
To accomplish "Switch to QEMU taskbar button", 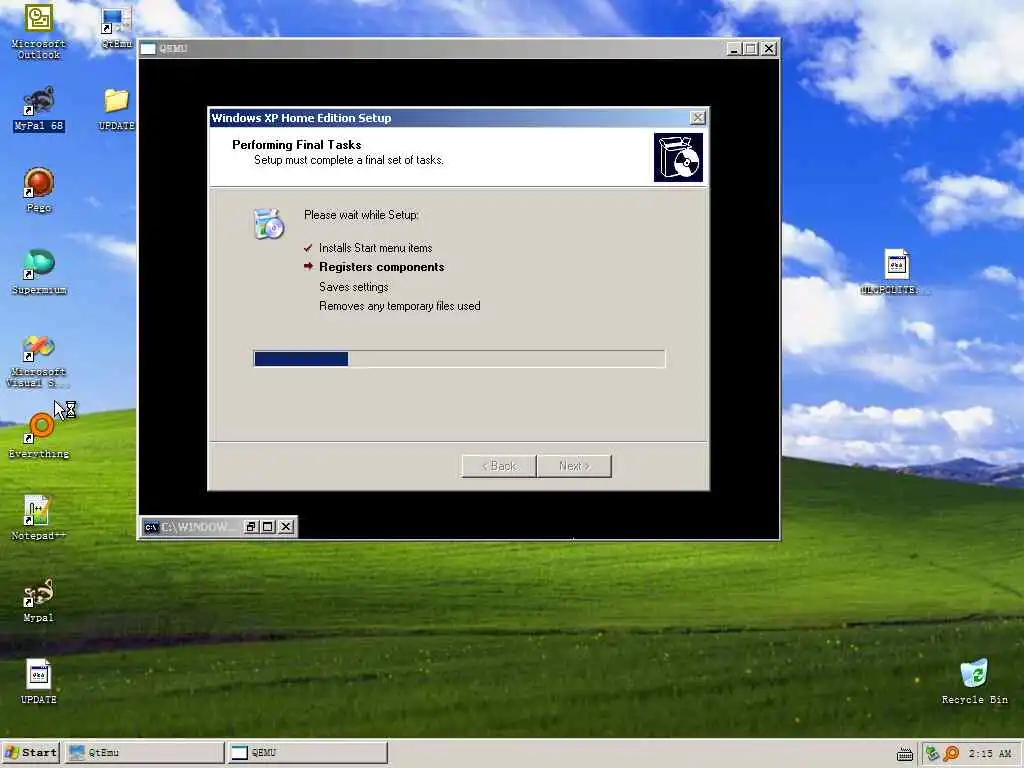I will 308,753.
